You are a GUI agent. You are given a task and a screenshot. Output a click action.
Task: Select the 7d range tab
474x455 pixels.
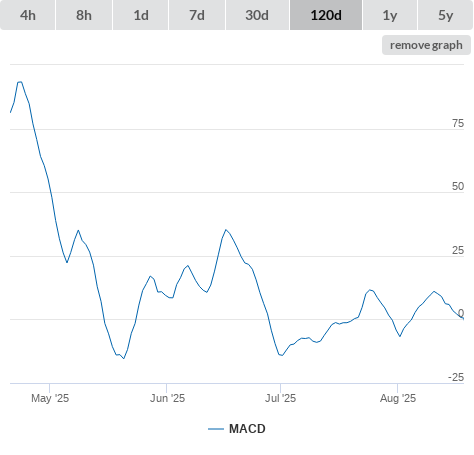[x=197, y=15]
